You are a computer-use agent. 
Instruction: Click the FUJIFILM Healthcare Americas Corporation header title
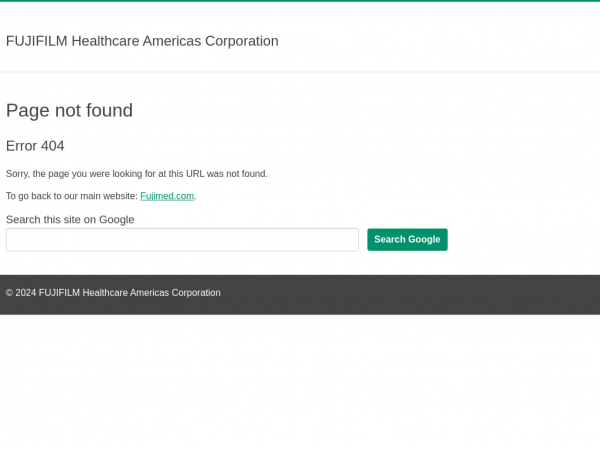(x=142, y=41)
